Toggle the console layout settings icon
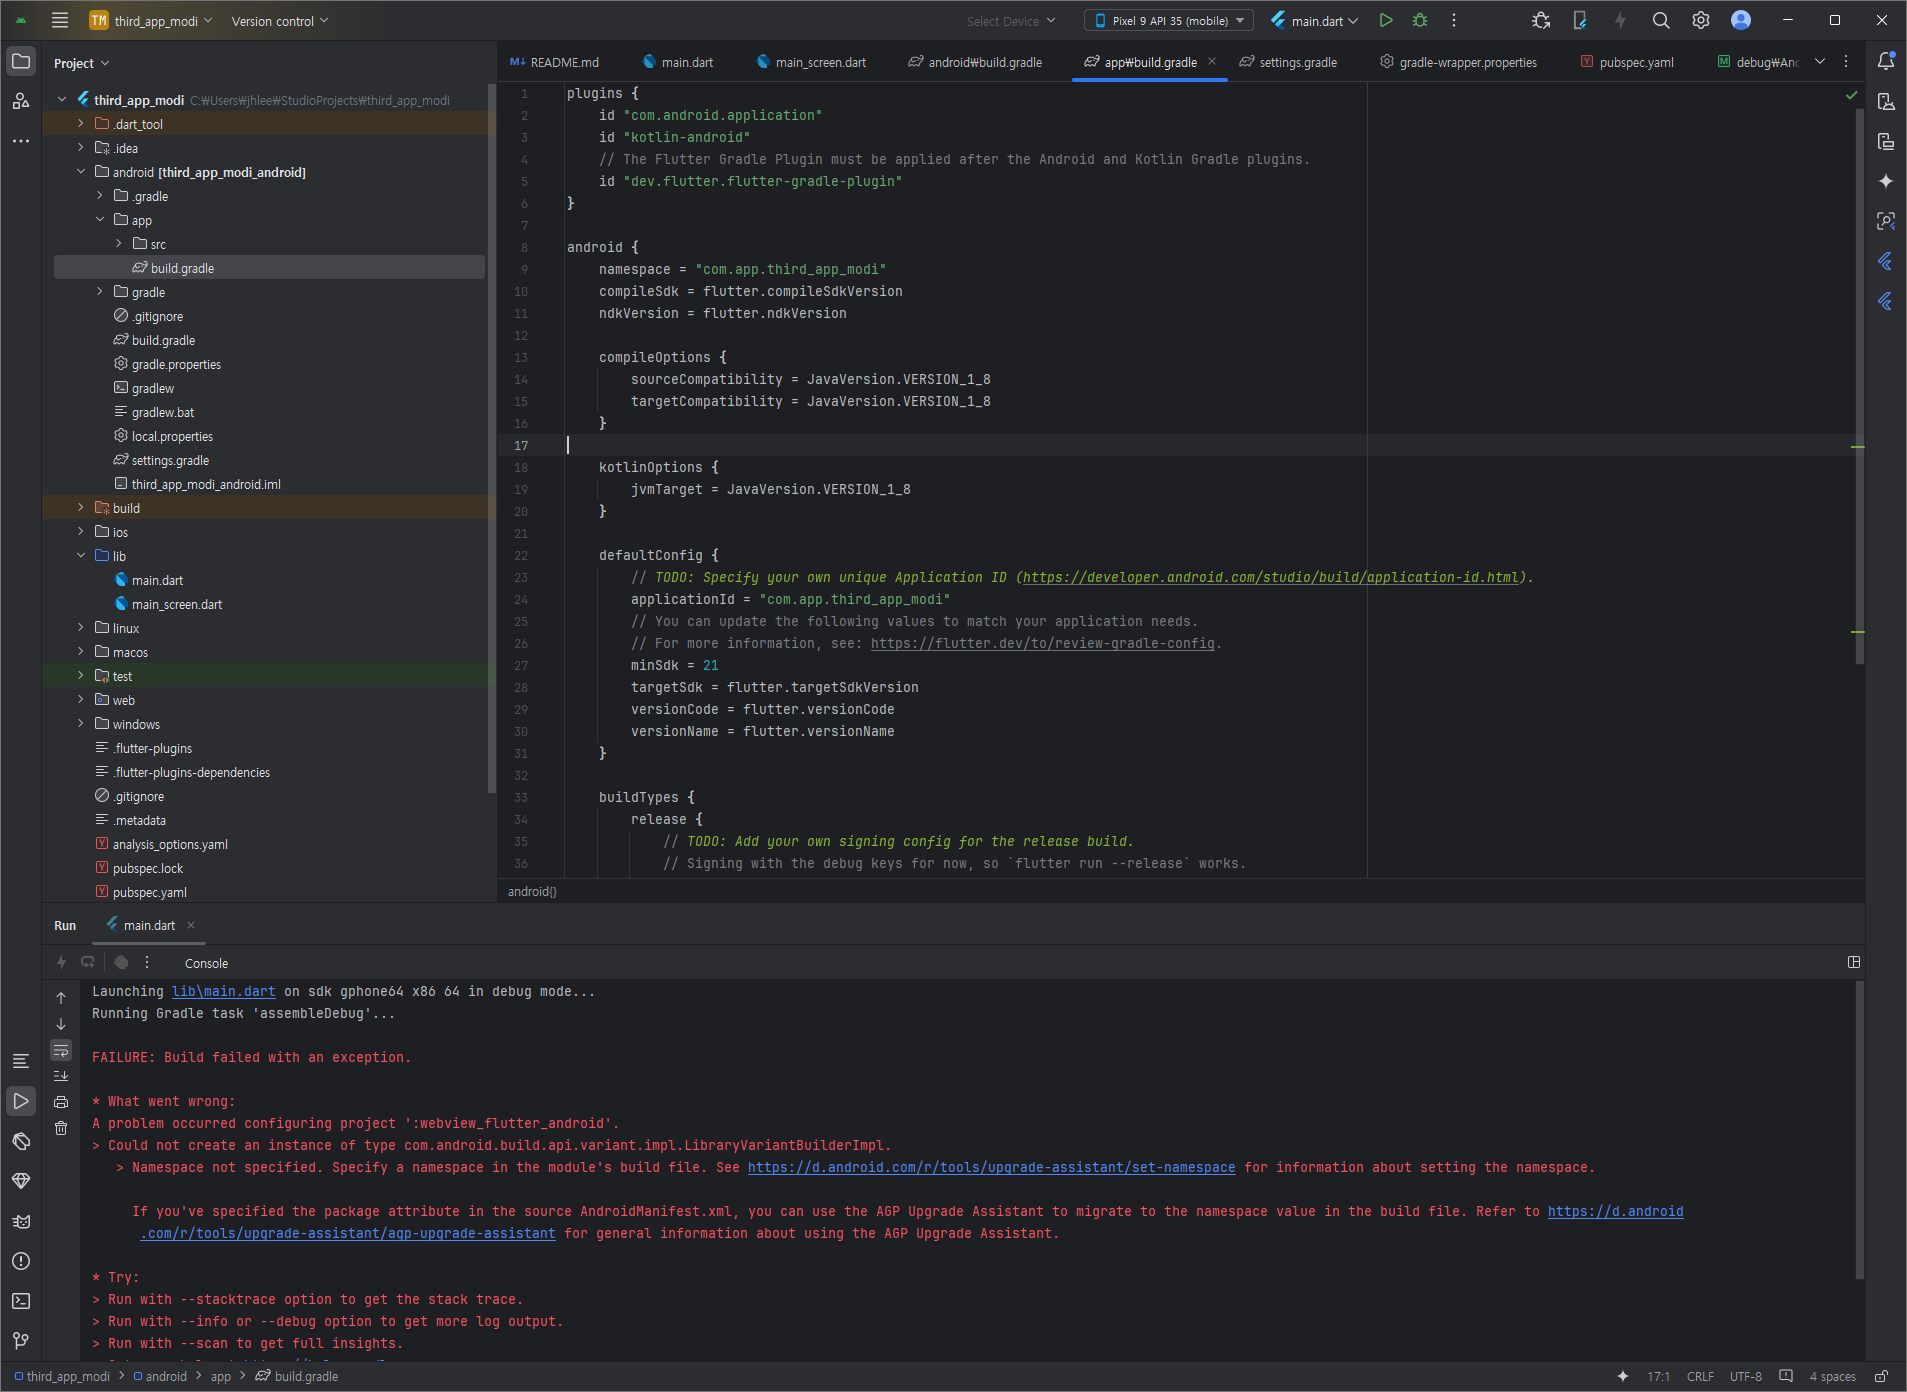Image resolution: width=1907 pixels, height=1392 pixels. click(x=1854, y=962)
